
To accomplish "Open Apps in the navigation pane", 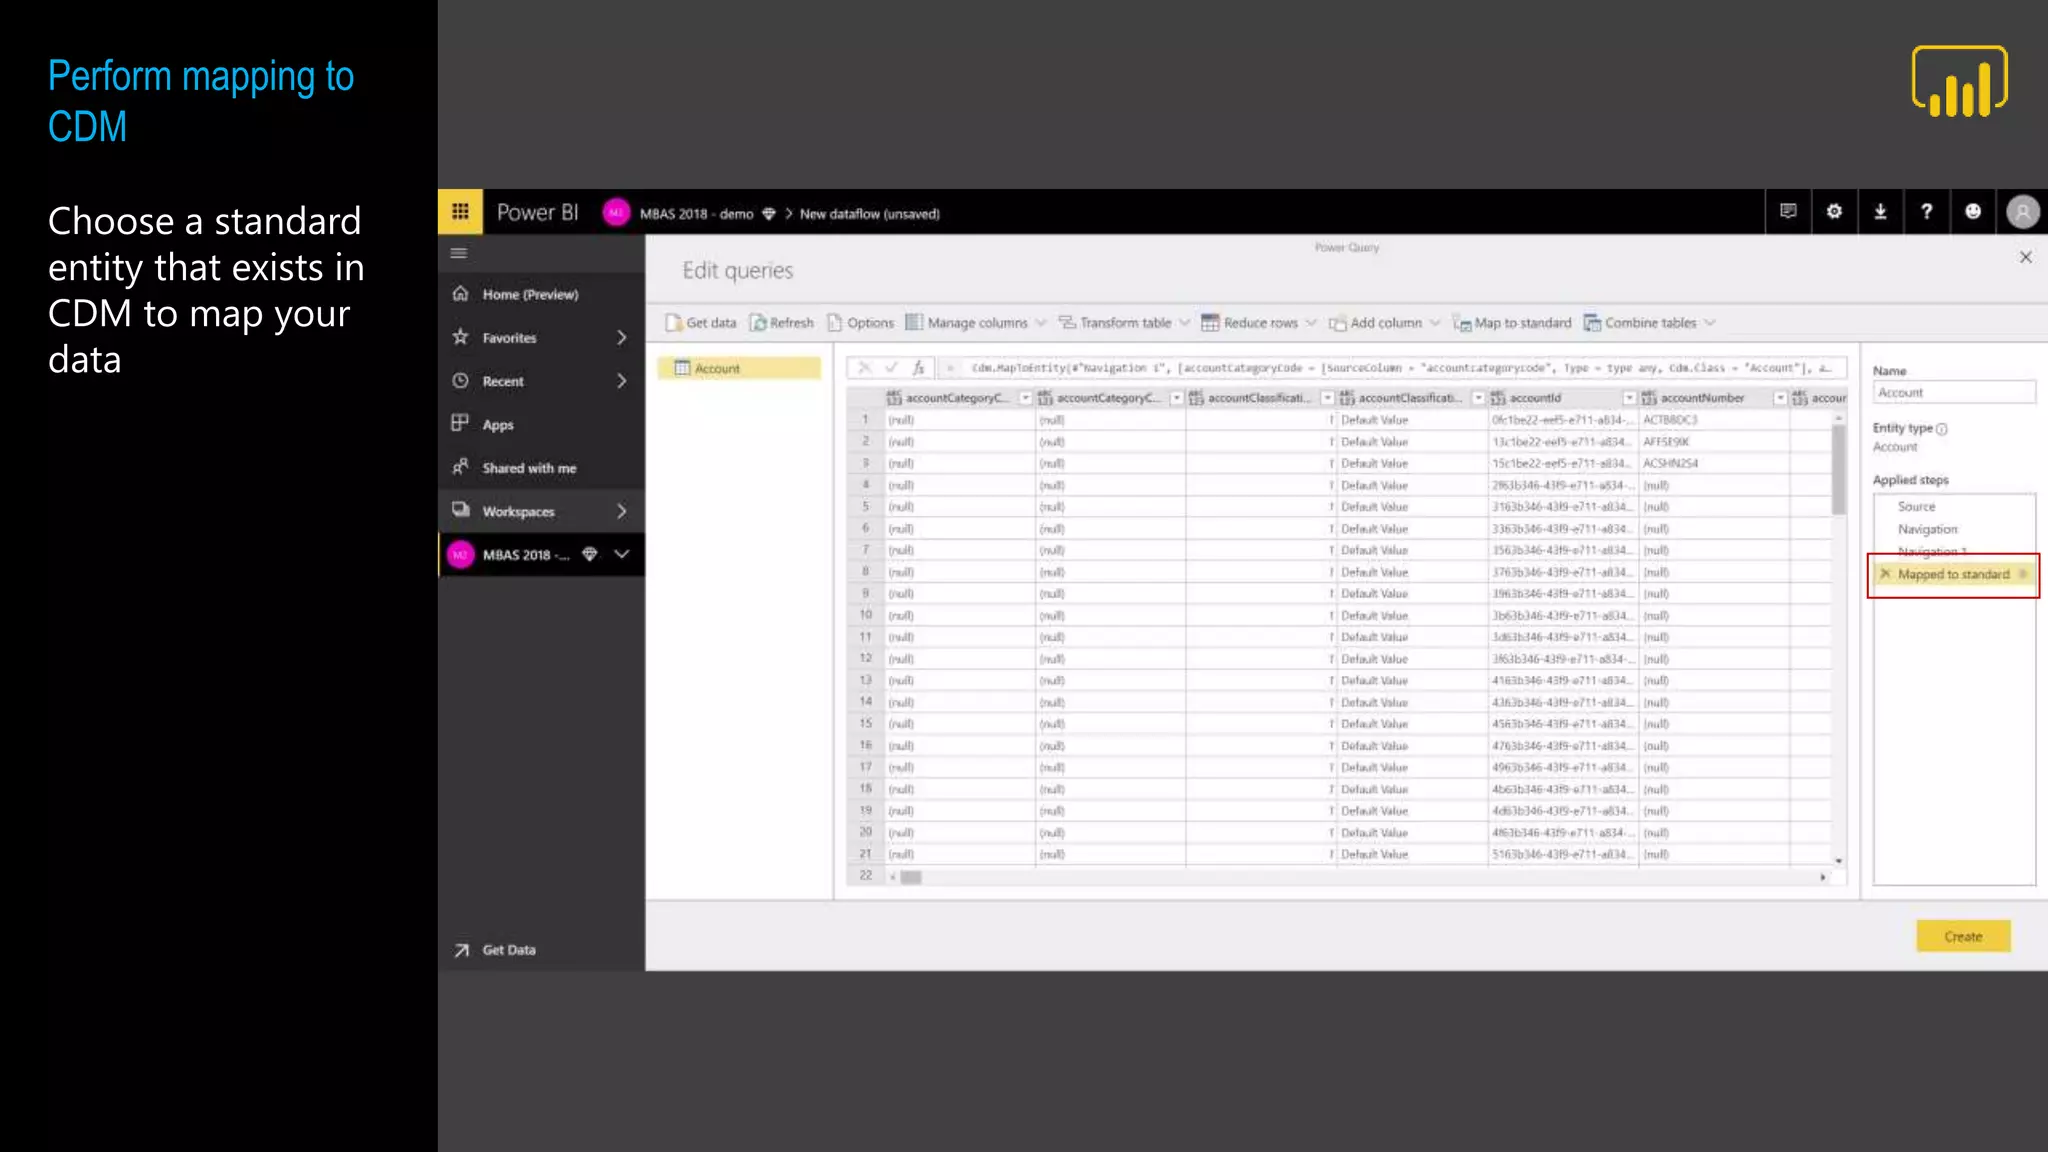I will 498,425.
